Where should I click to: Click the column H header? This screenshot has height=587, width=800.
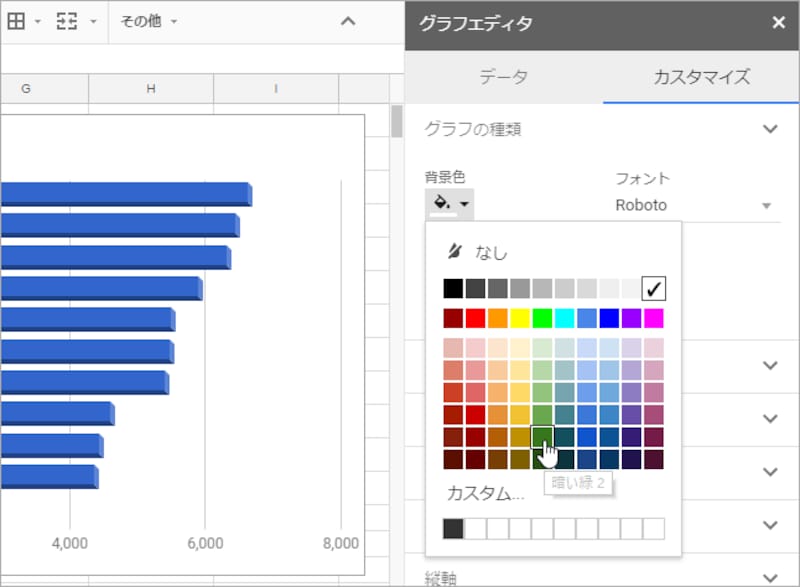pyautogui.click(x=150, y=88)
